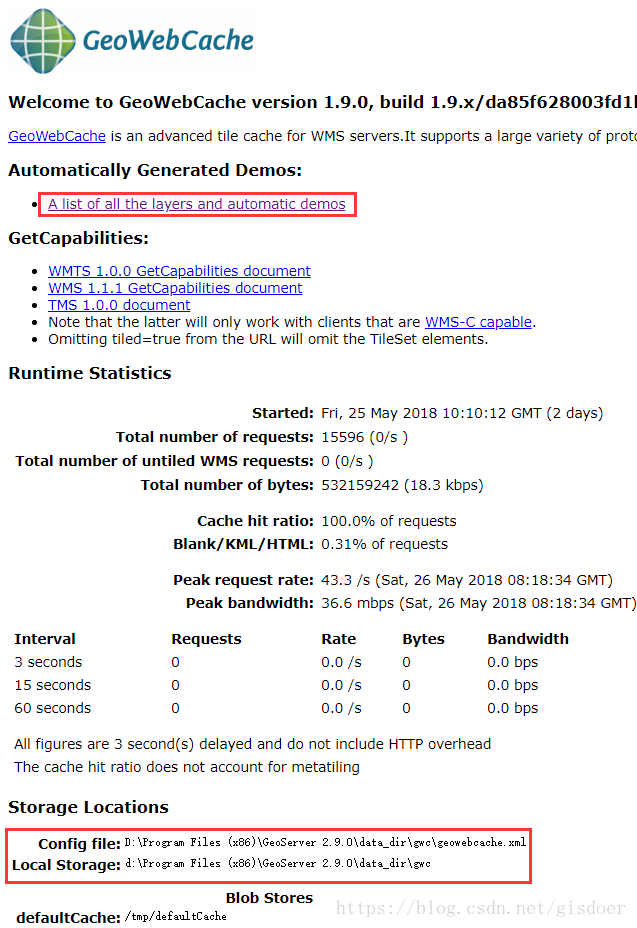The width and height of the screenshot is (637, 928).
Task: Click the Bandwidth column header
Action: point(528,639)
